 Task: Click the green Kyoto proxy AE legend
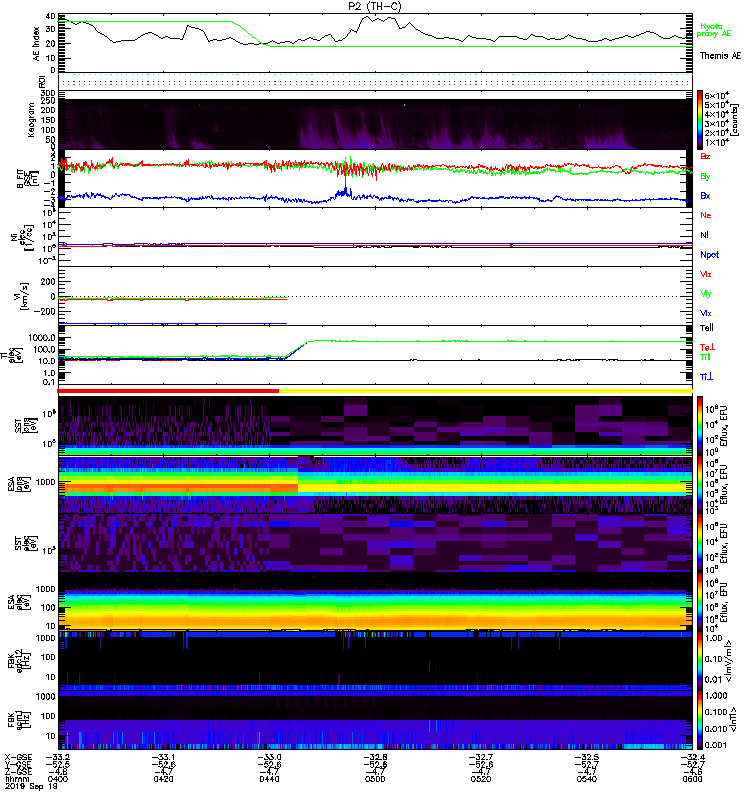(713, 30)
